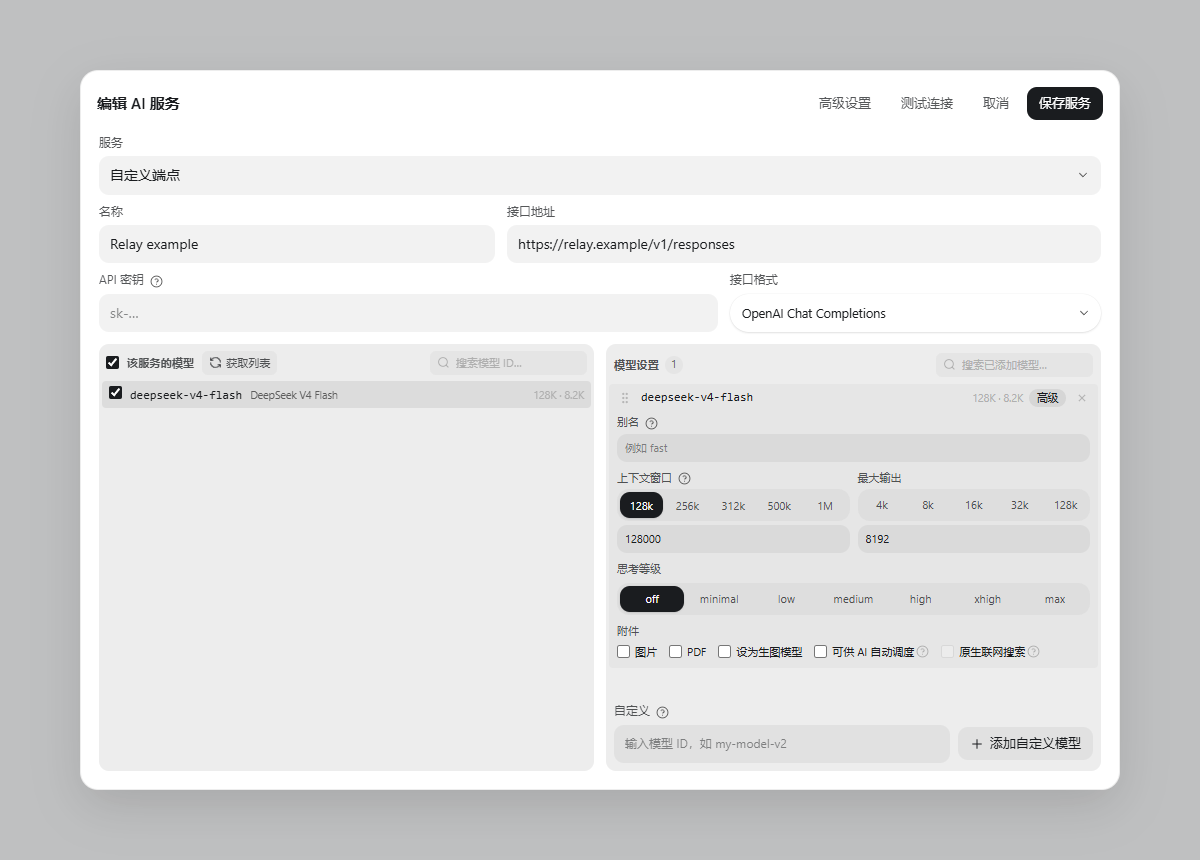Viewport: 1200px width, 860px height.
Task: Select 4k max output
Action: 882,505
